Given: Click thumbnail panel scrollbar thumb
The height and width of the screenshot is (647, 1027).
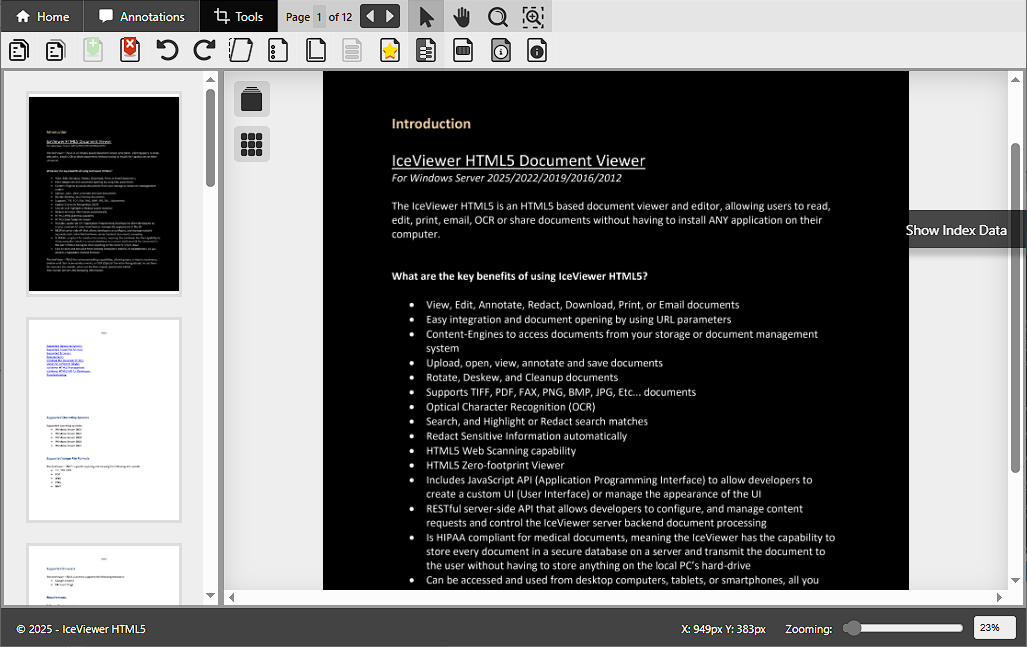Looking at the screenshot, I should pyautogui.click(x=210, y=138).
